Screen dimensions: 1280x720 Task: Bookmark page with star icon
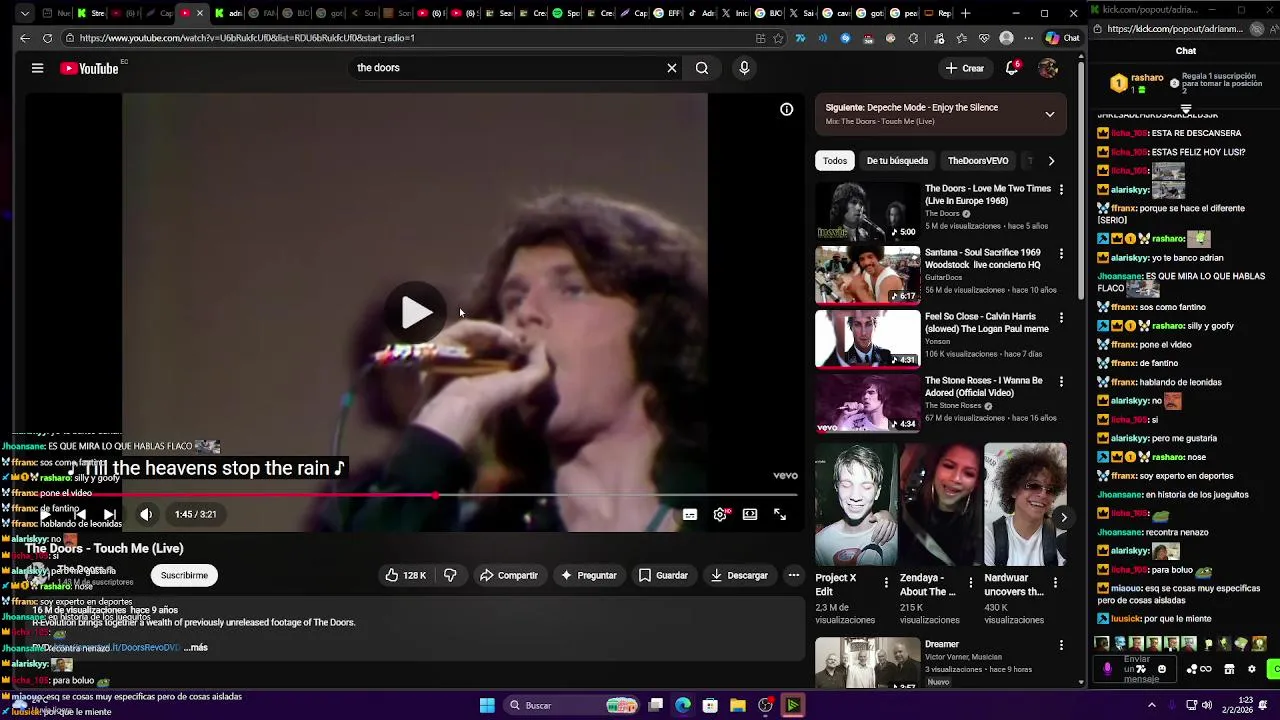click(778, 38)
